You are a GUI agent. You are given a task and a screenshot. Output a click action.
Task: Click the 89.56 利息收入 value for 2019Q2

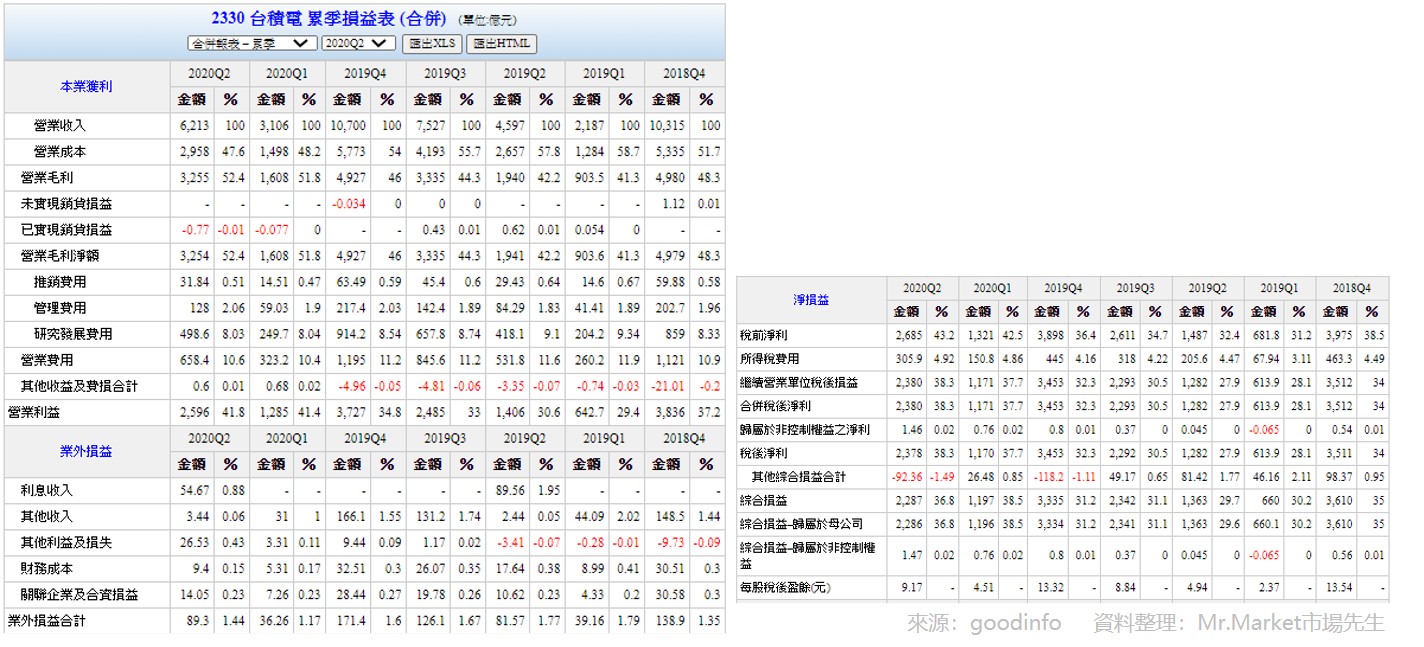pos(508,491)
